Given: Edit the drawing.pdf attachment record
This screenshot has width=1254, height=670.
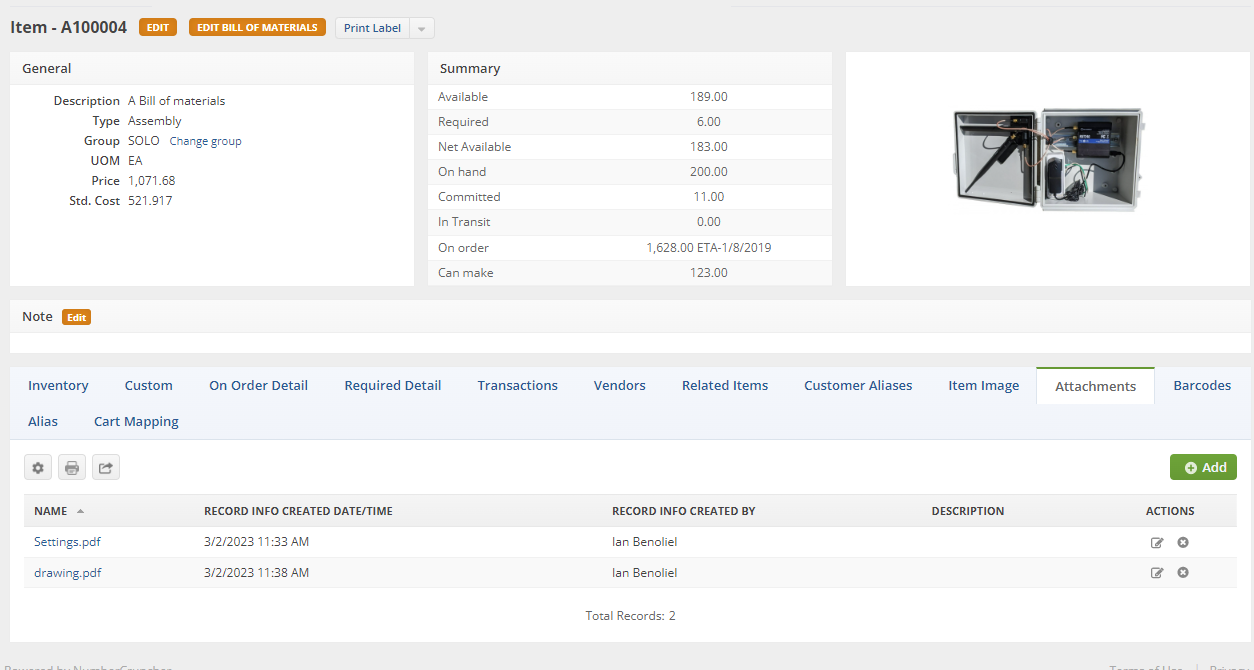Looking at the screenshot, I should coord(1157,573).
